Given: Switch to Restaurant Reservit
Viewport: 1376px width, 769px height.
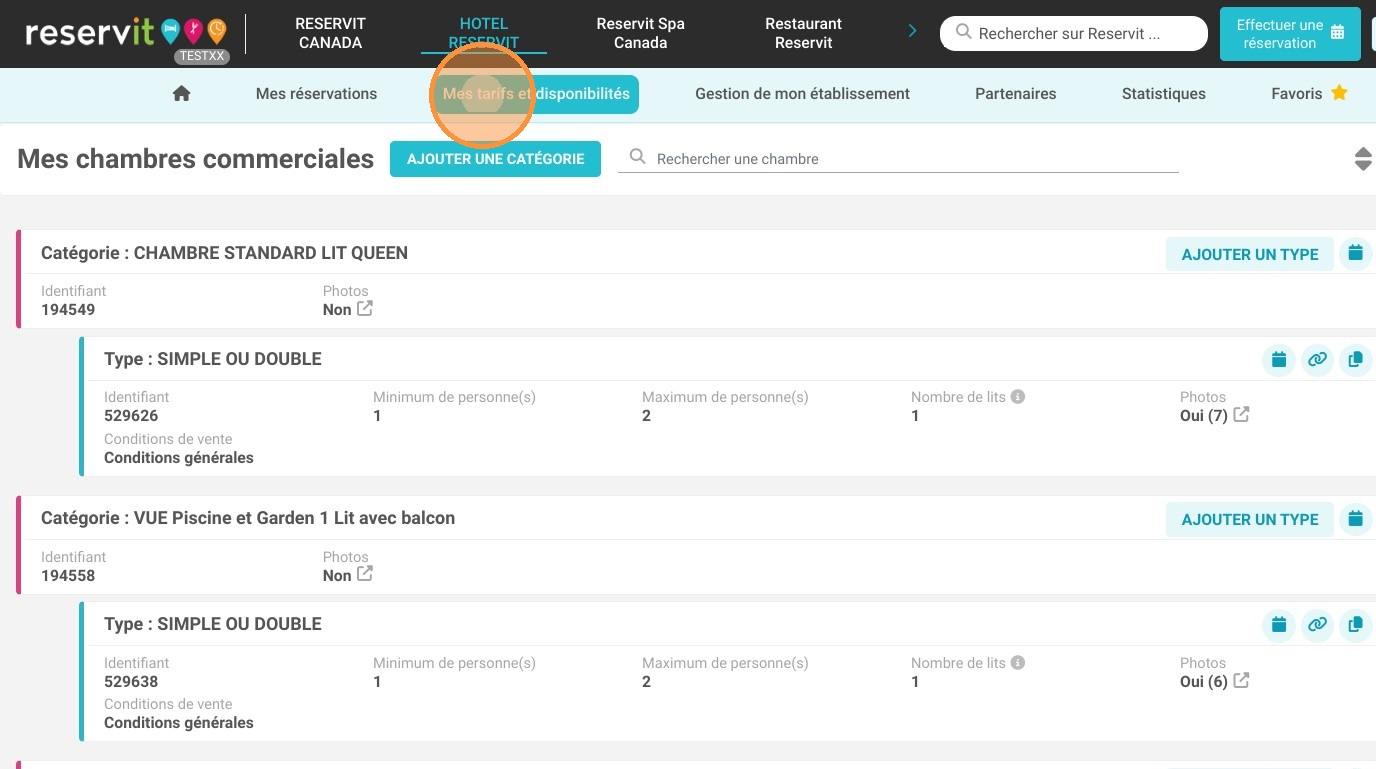Looking at the screenshot, I should tap(804, 33).
